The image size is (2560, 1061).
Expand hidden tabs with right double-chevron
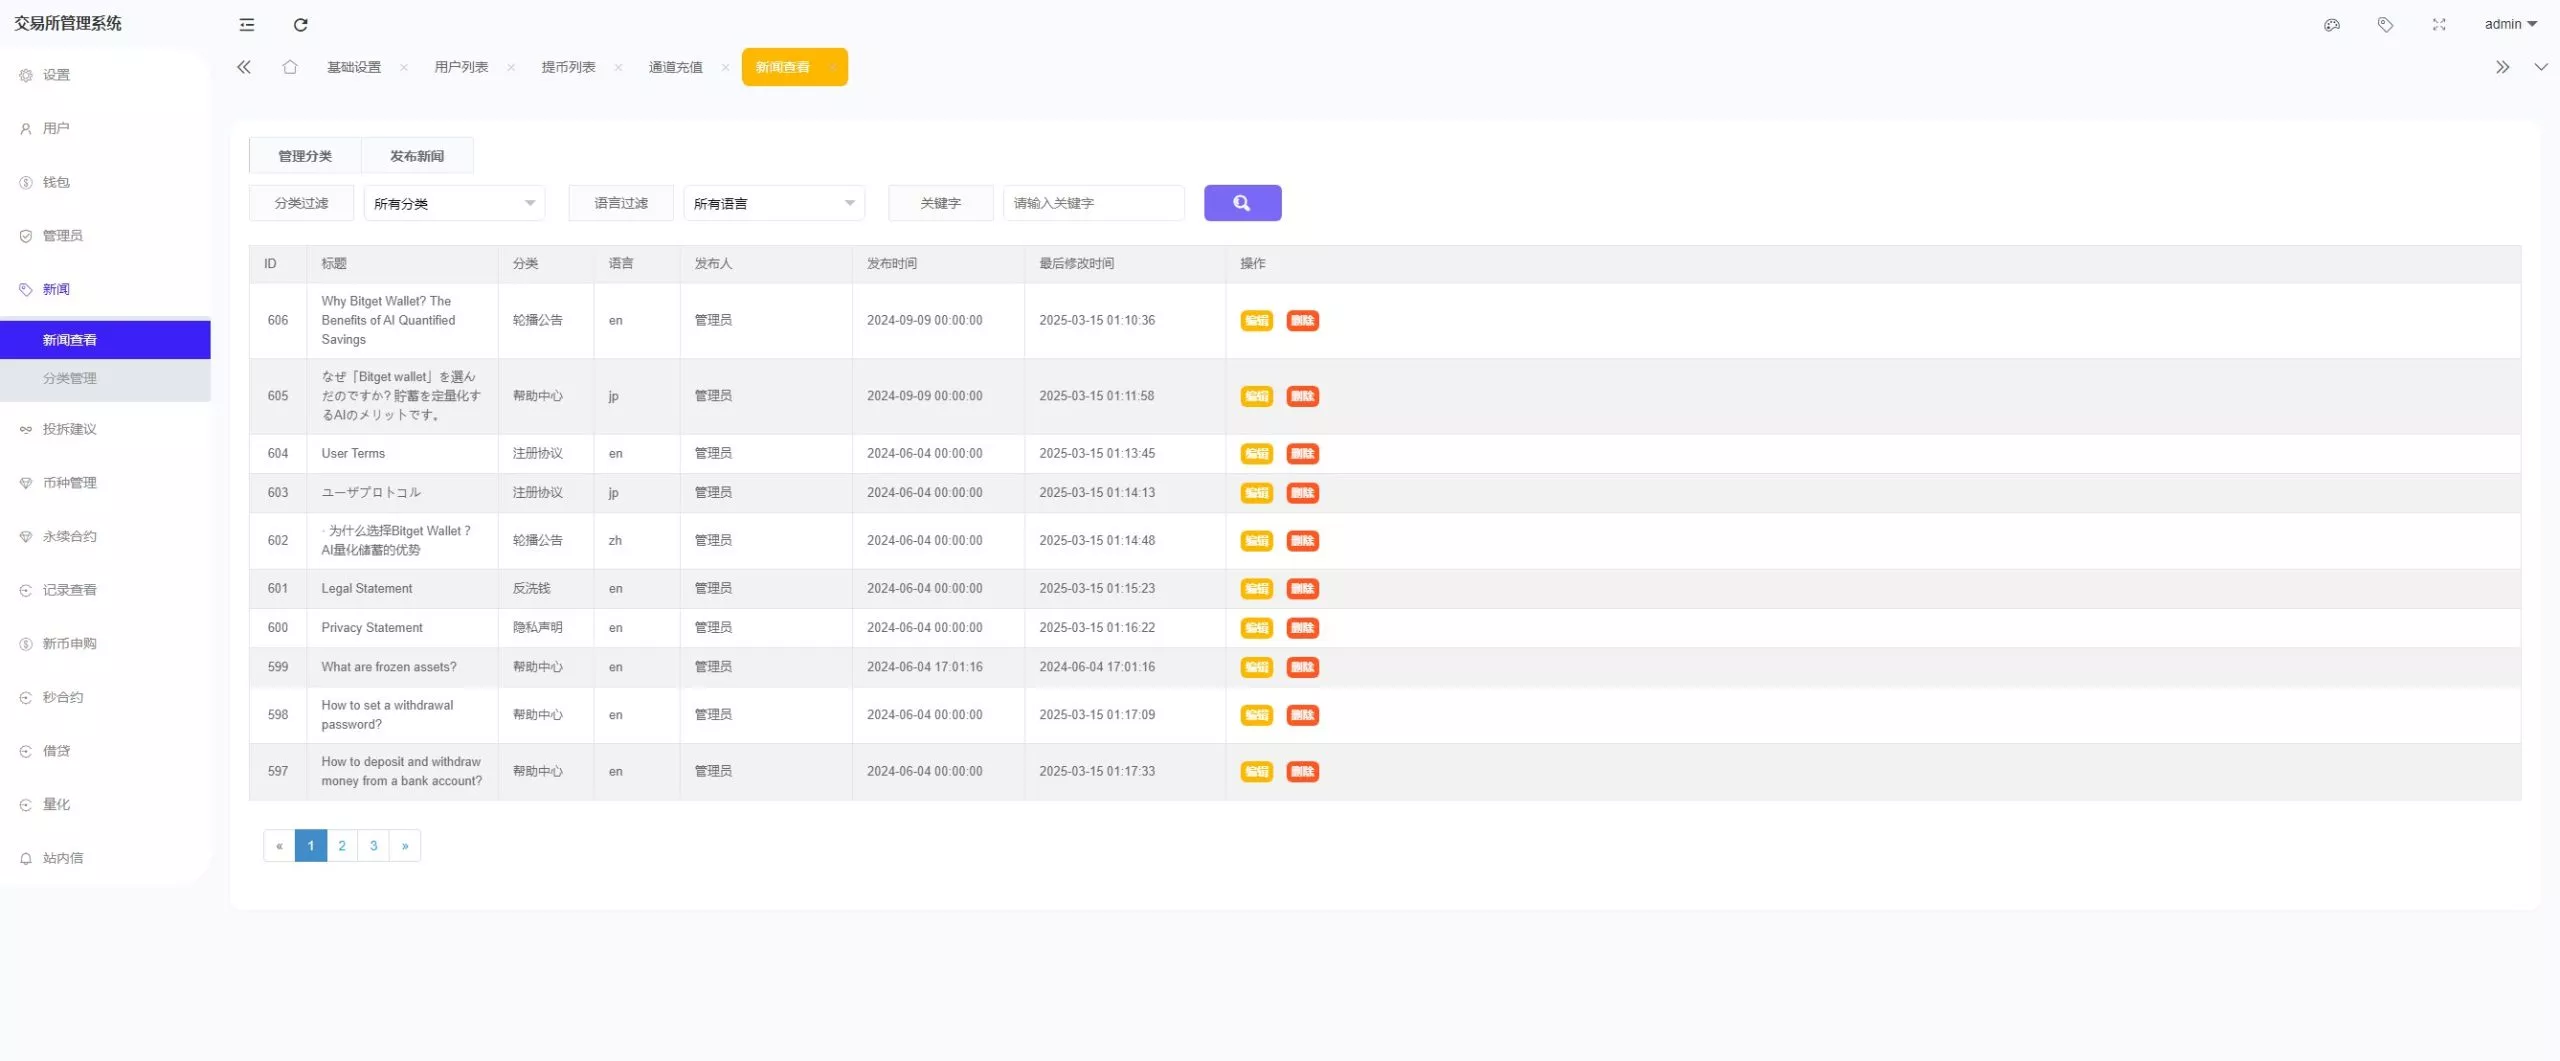coord(2503,67)
